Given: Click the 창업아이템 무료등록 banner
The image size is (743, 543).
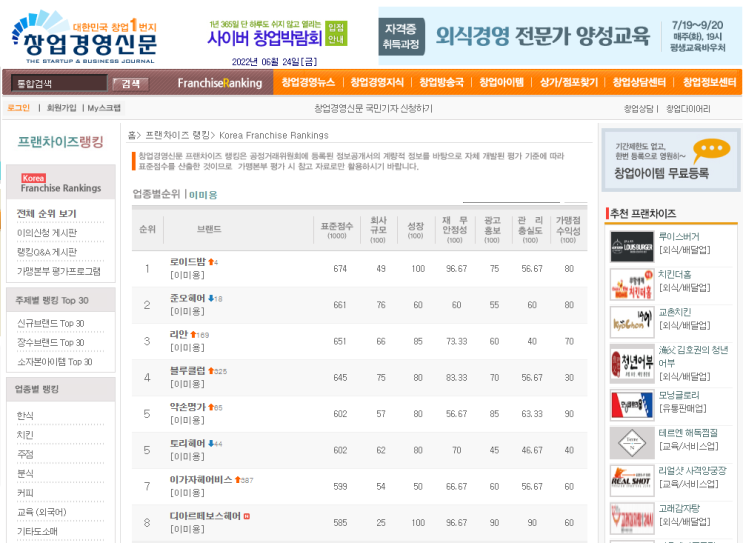Looking at the screenshot, I should point(671,160).
